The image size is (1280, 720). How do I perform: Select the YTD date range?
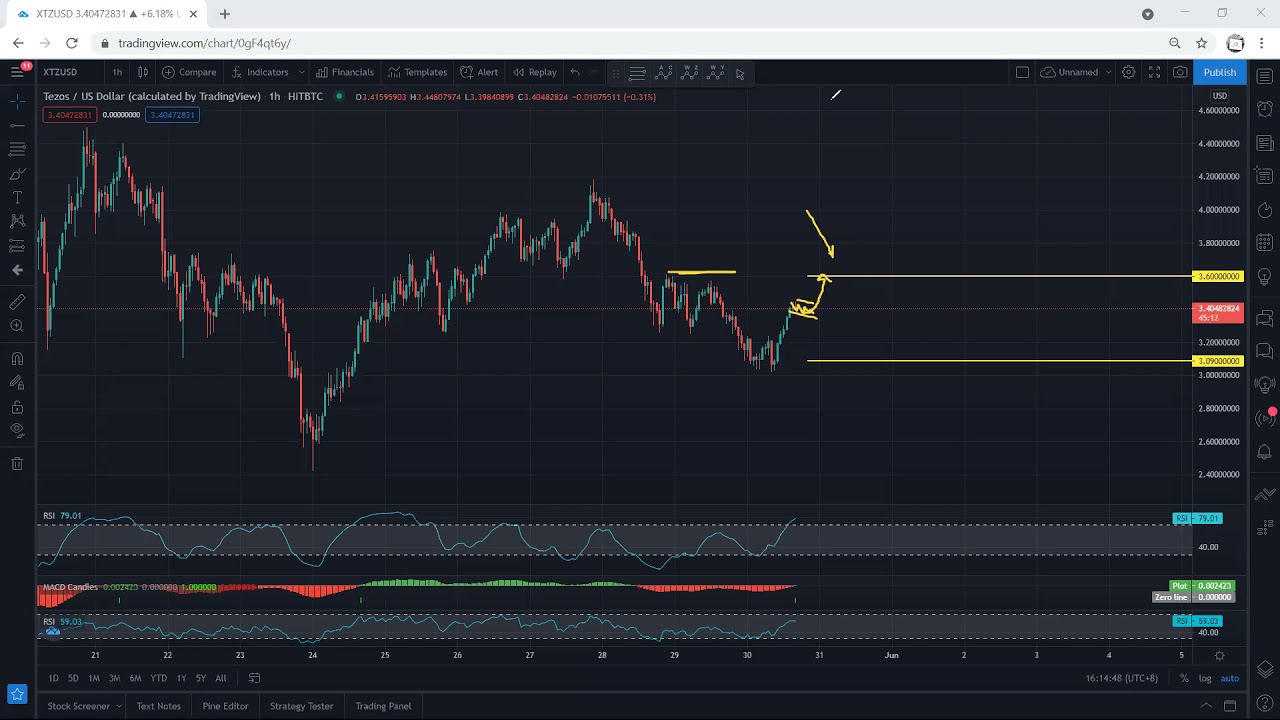pos(158,678)
